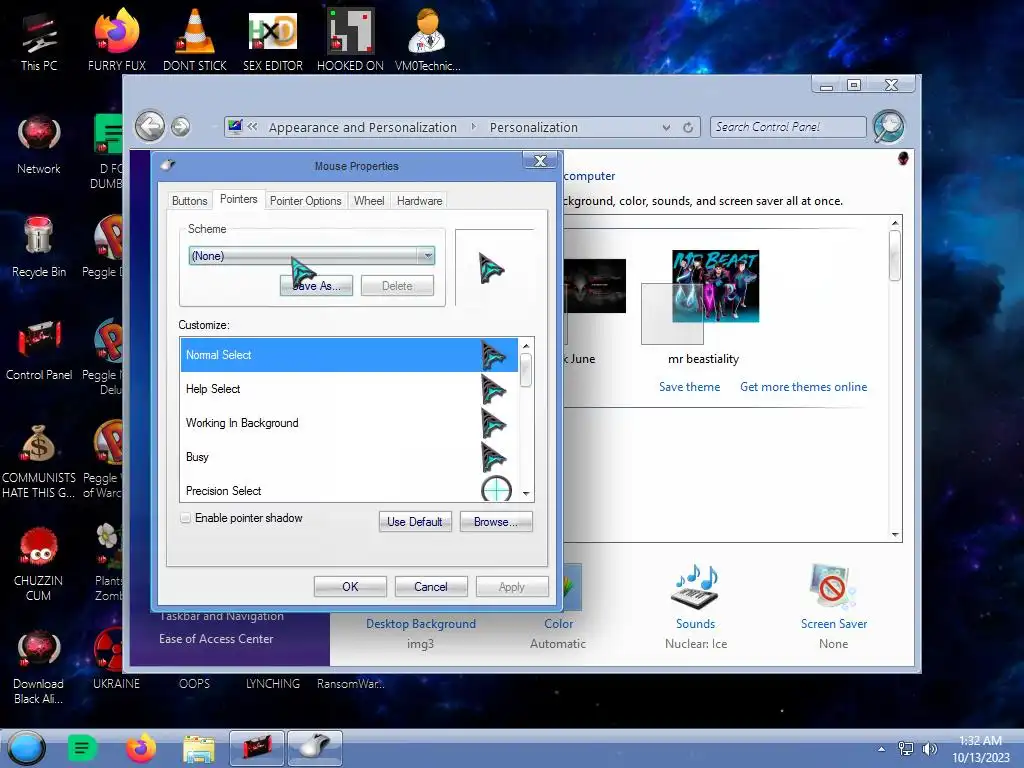This screenshot has height=768, width=1024.
Task: Open Get more themes online link
Action: pos(803,387)
